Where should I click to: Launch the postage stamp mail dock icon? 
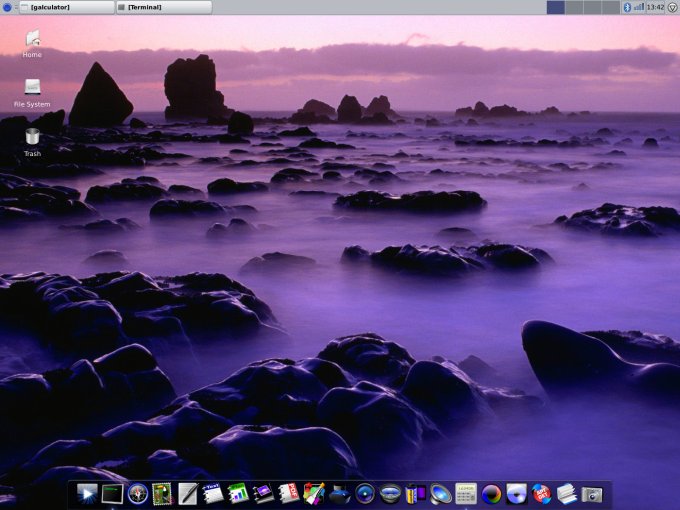tap(162, 493)
